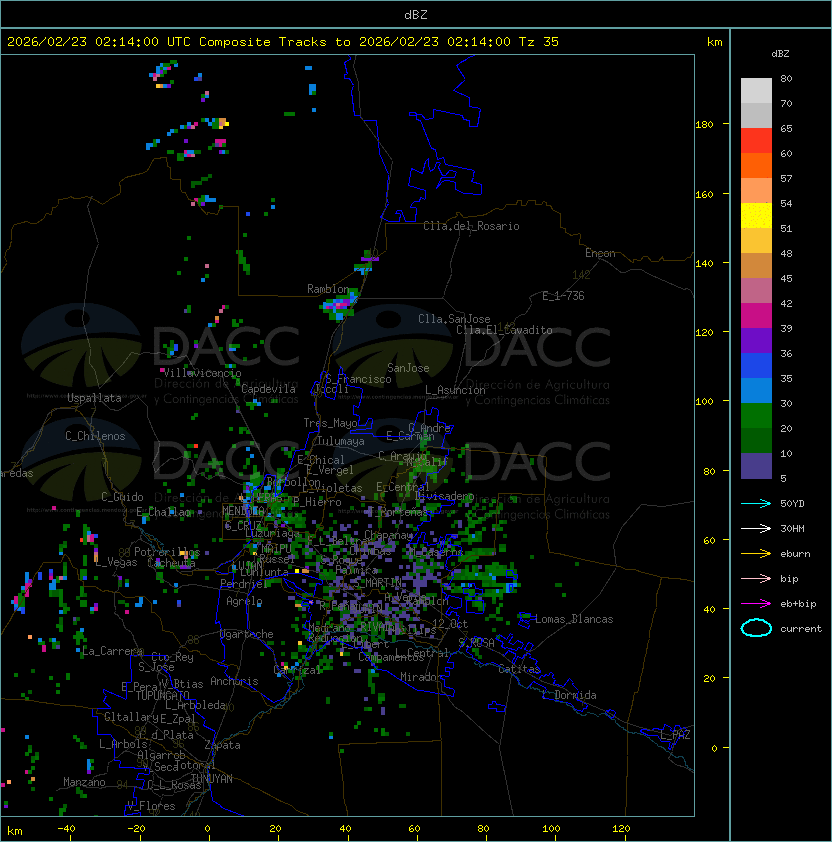Image resolution: width=832 pixels, height=842 pixels.
Task: Click the E_1-736 map label
Action: pos(563,296)
